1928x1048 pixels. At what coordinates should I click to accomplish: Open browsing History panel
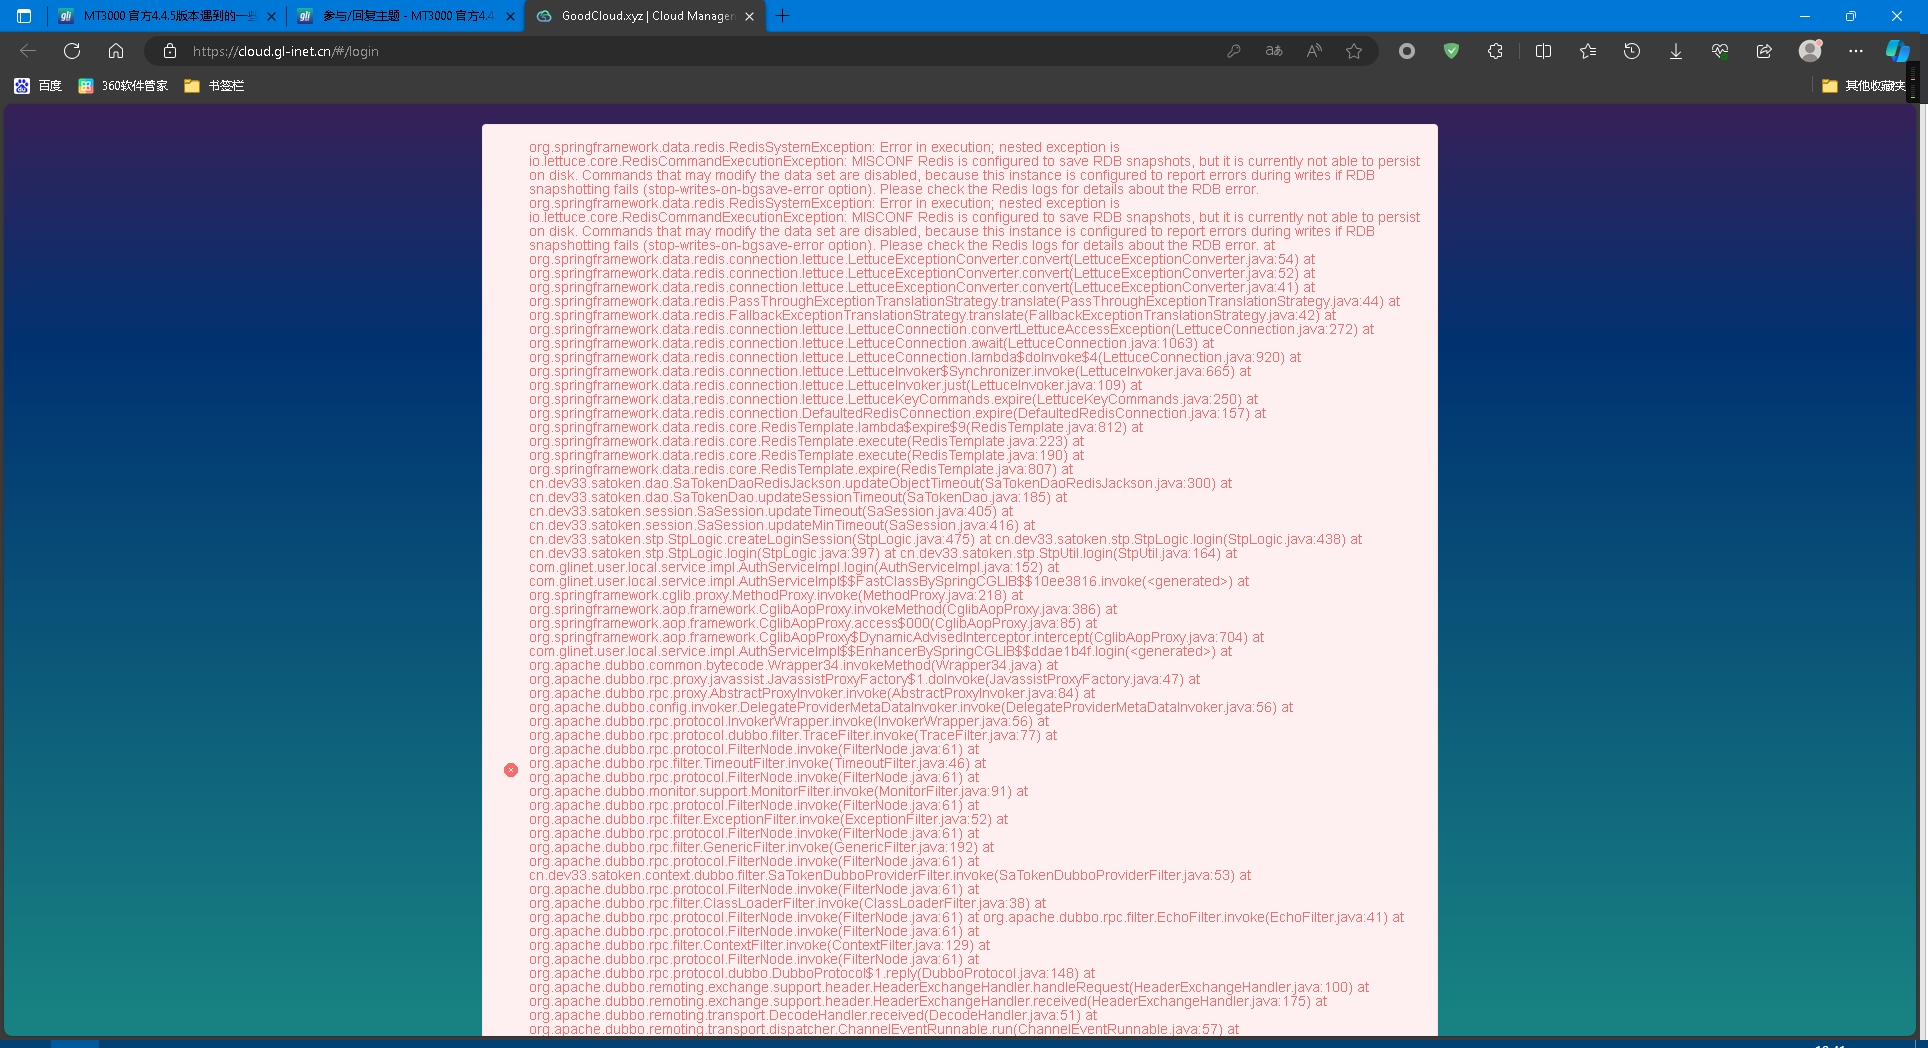coord(1632,51)
